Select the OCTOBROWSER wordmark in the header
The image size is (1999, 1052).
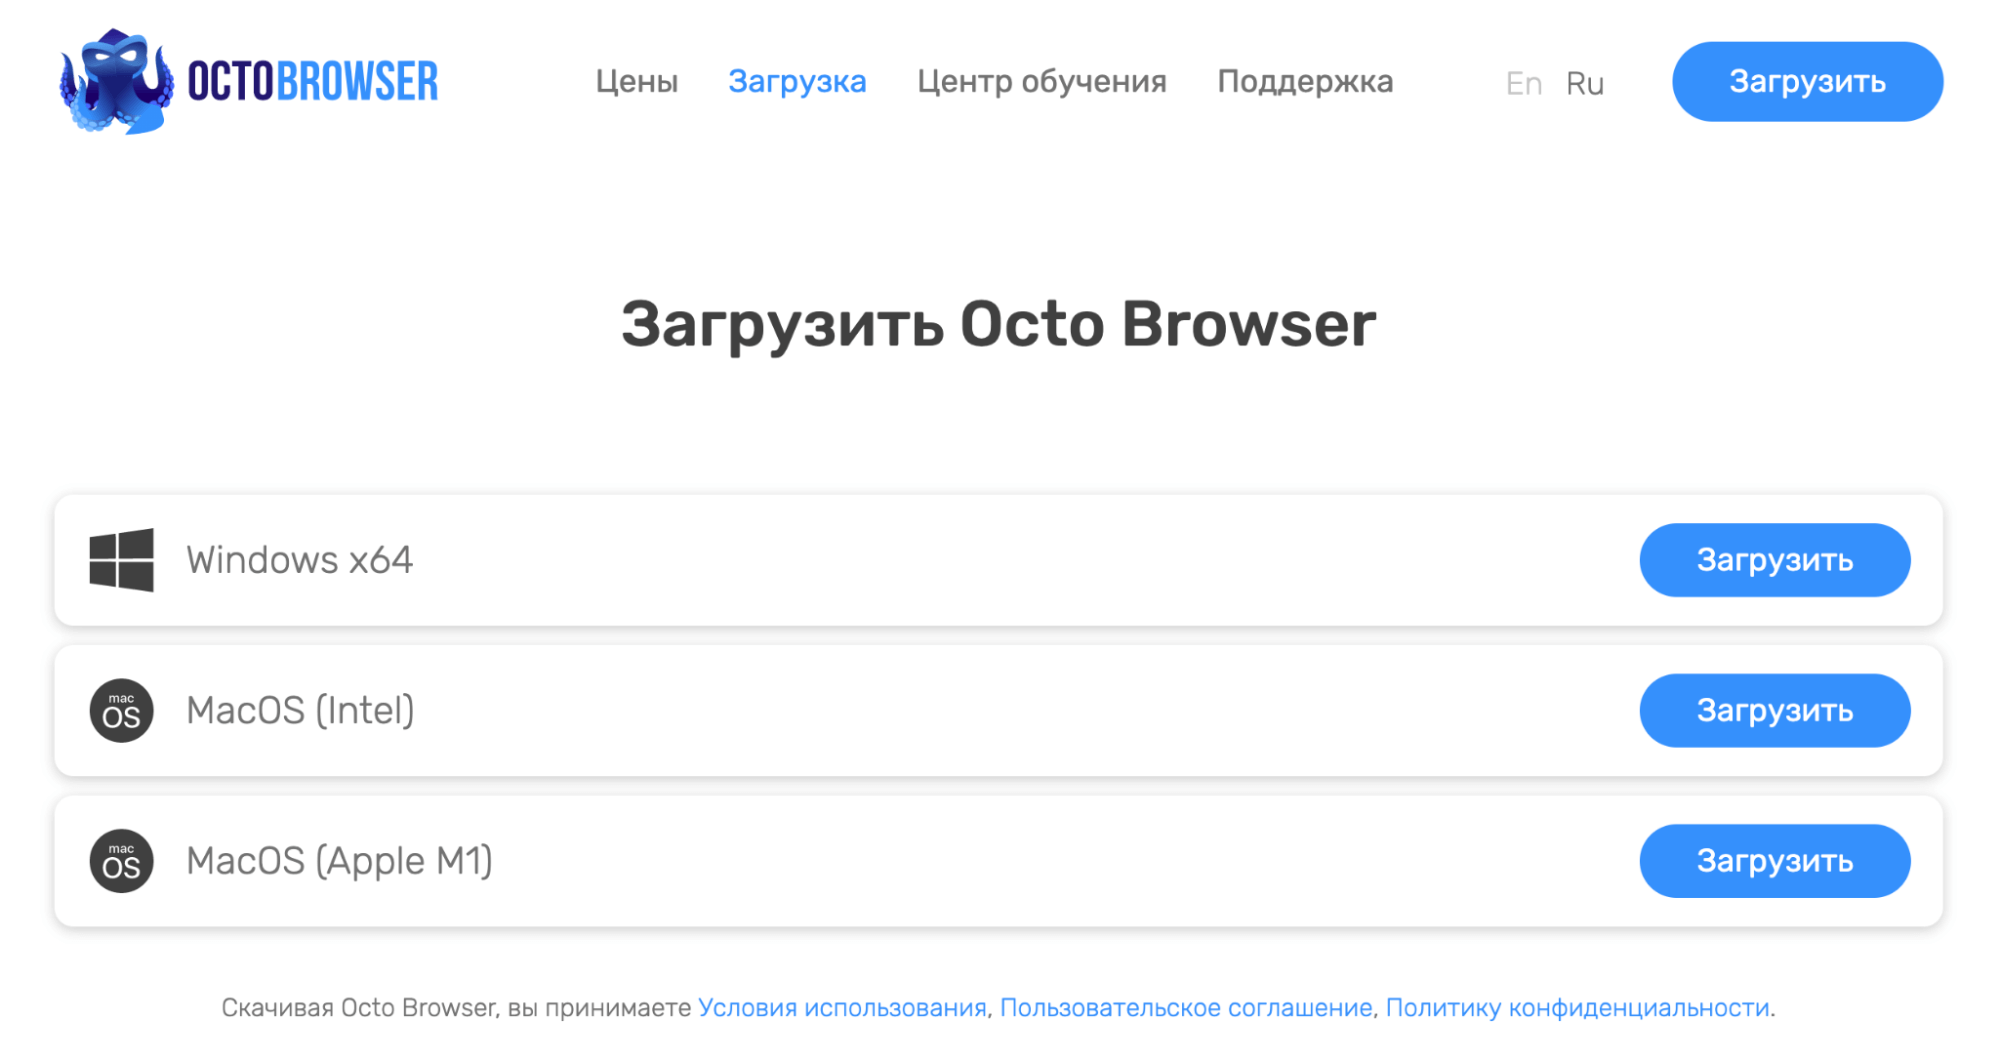312,80
